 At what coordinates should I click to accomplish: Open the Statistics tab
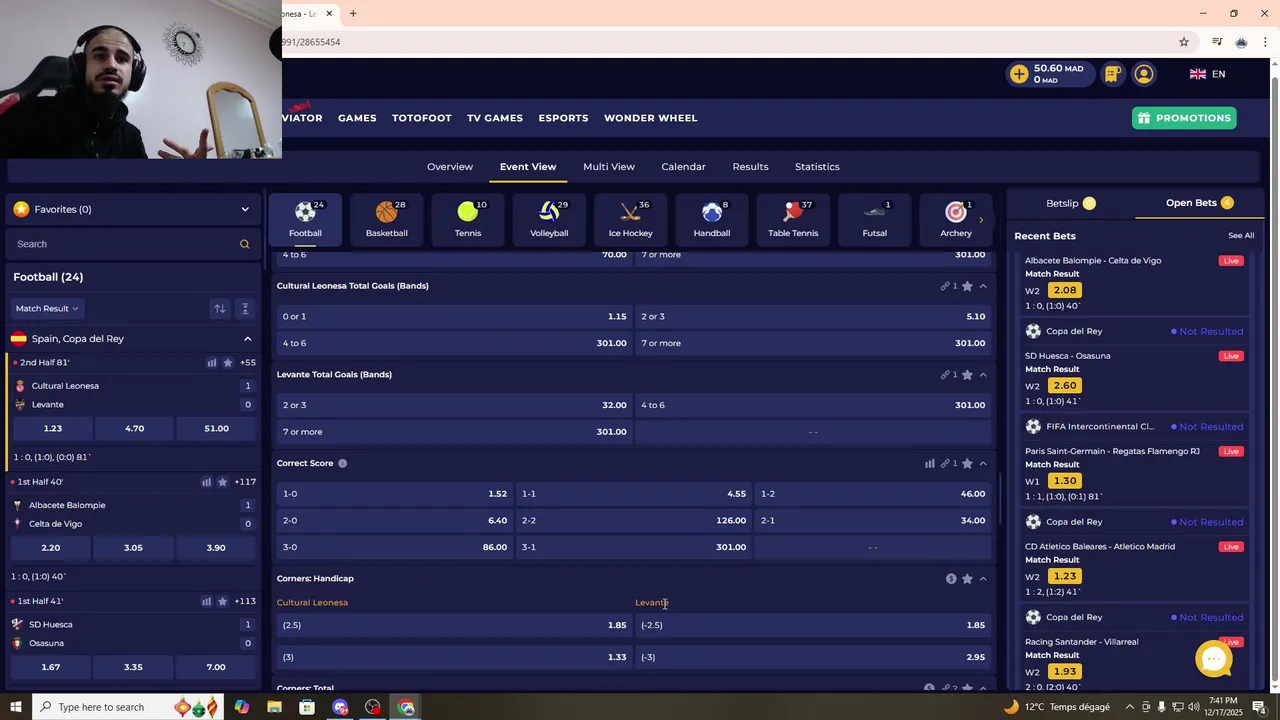point(817,167)
